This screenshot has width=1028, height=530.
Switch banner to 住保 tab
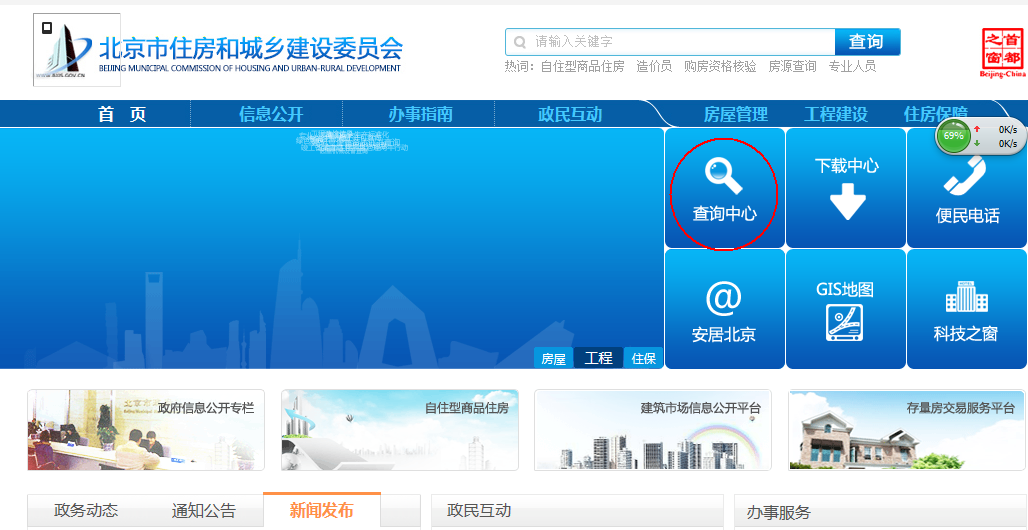click(x=643, y=358)
